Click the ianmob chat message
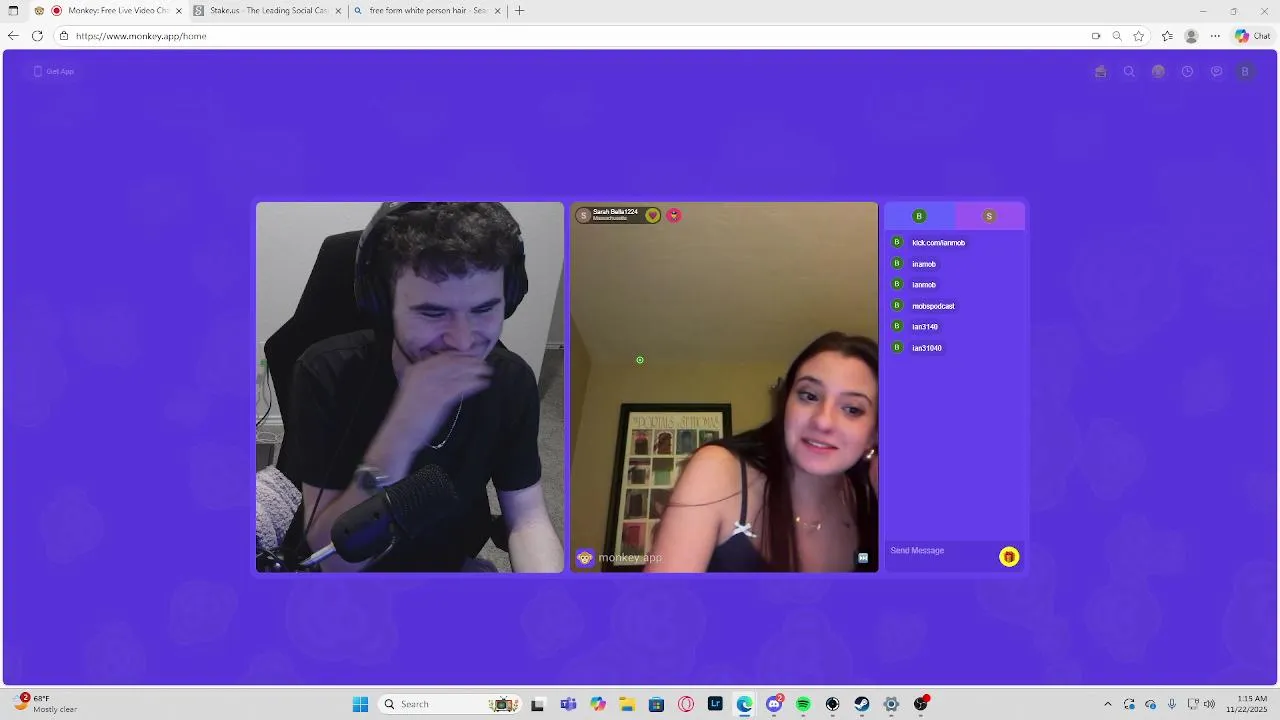 924,285
